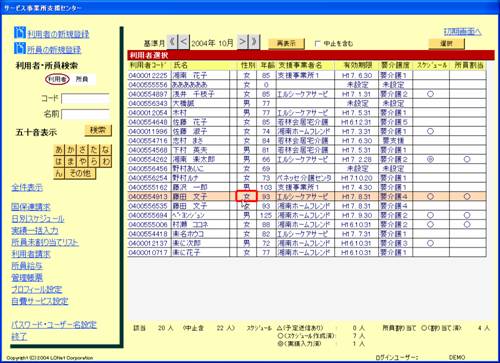This screenshot has width=500, height=363.
Task: Click the 所員の新規登録 document icon
Action: [x=20, y=48]
